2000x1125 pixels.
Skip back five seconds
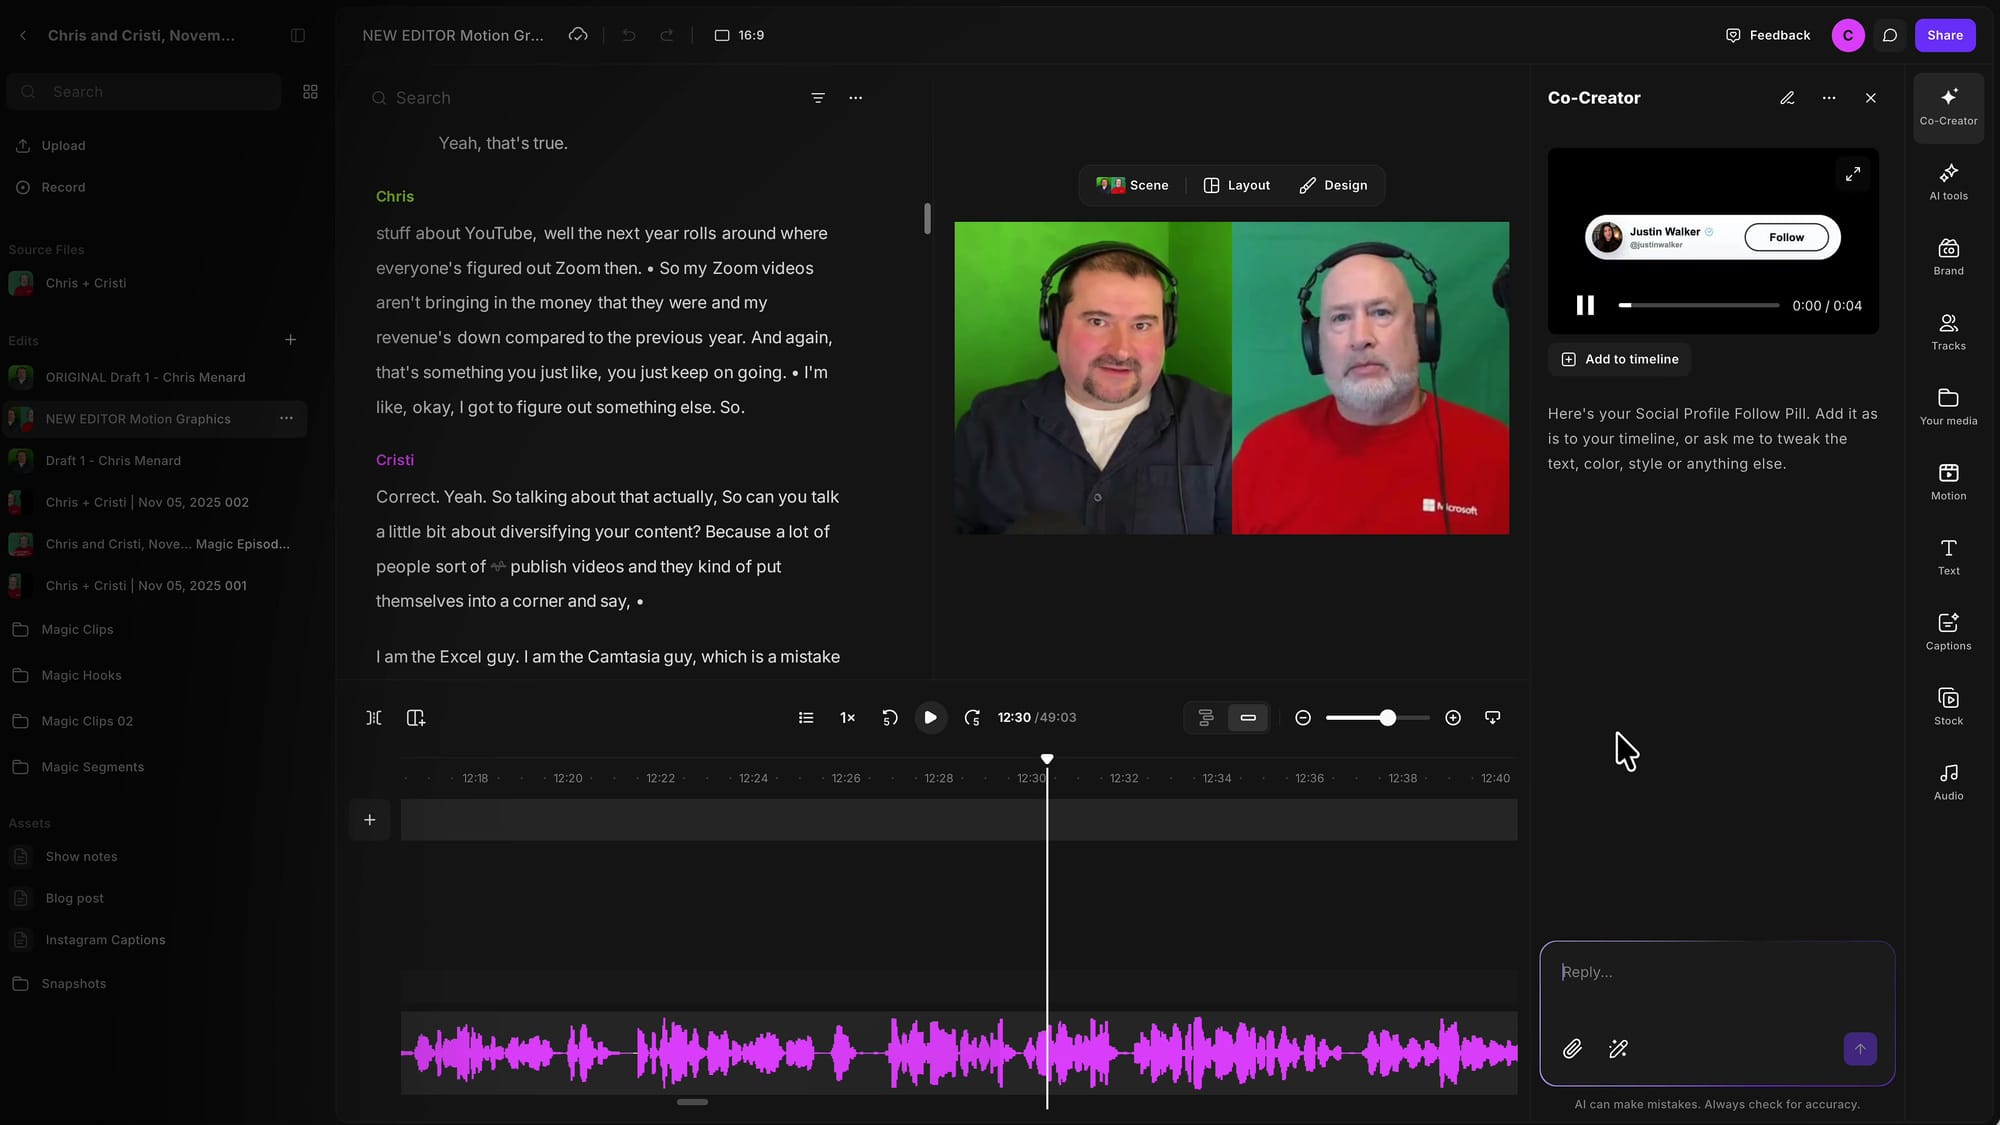(x=890, y=718)
